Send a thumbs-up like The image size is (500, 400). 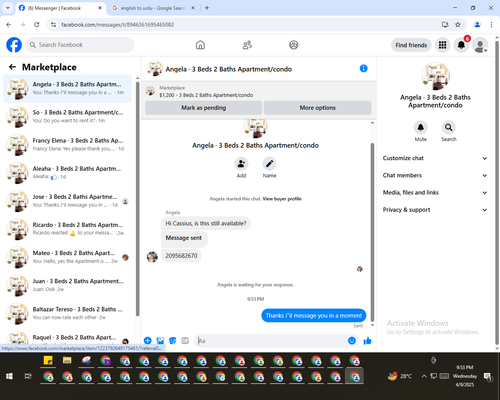pos(367,340)
